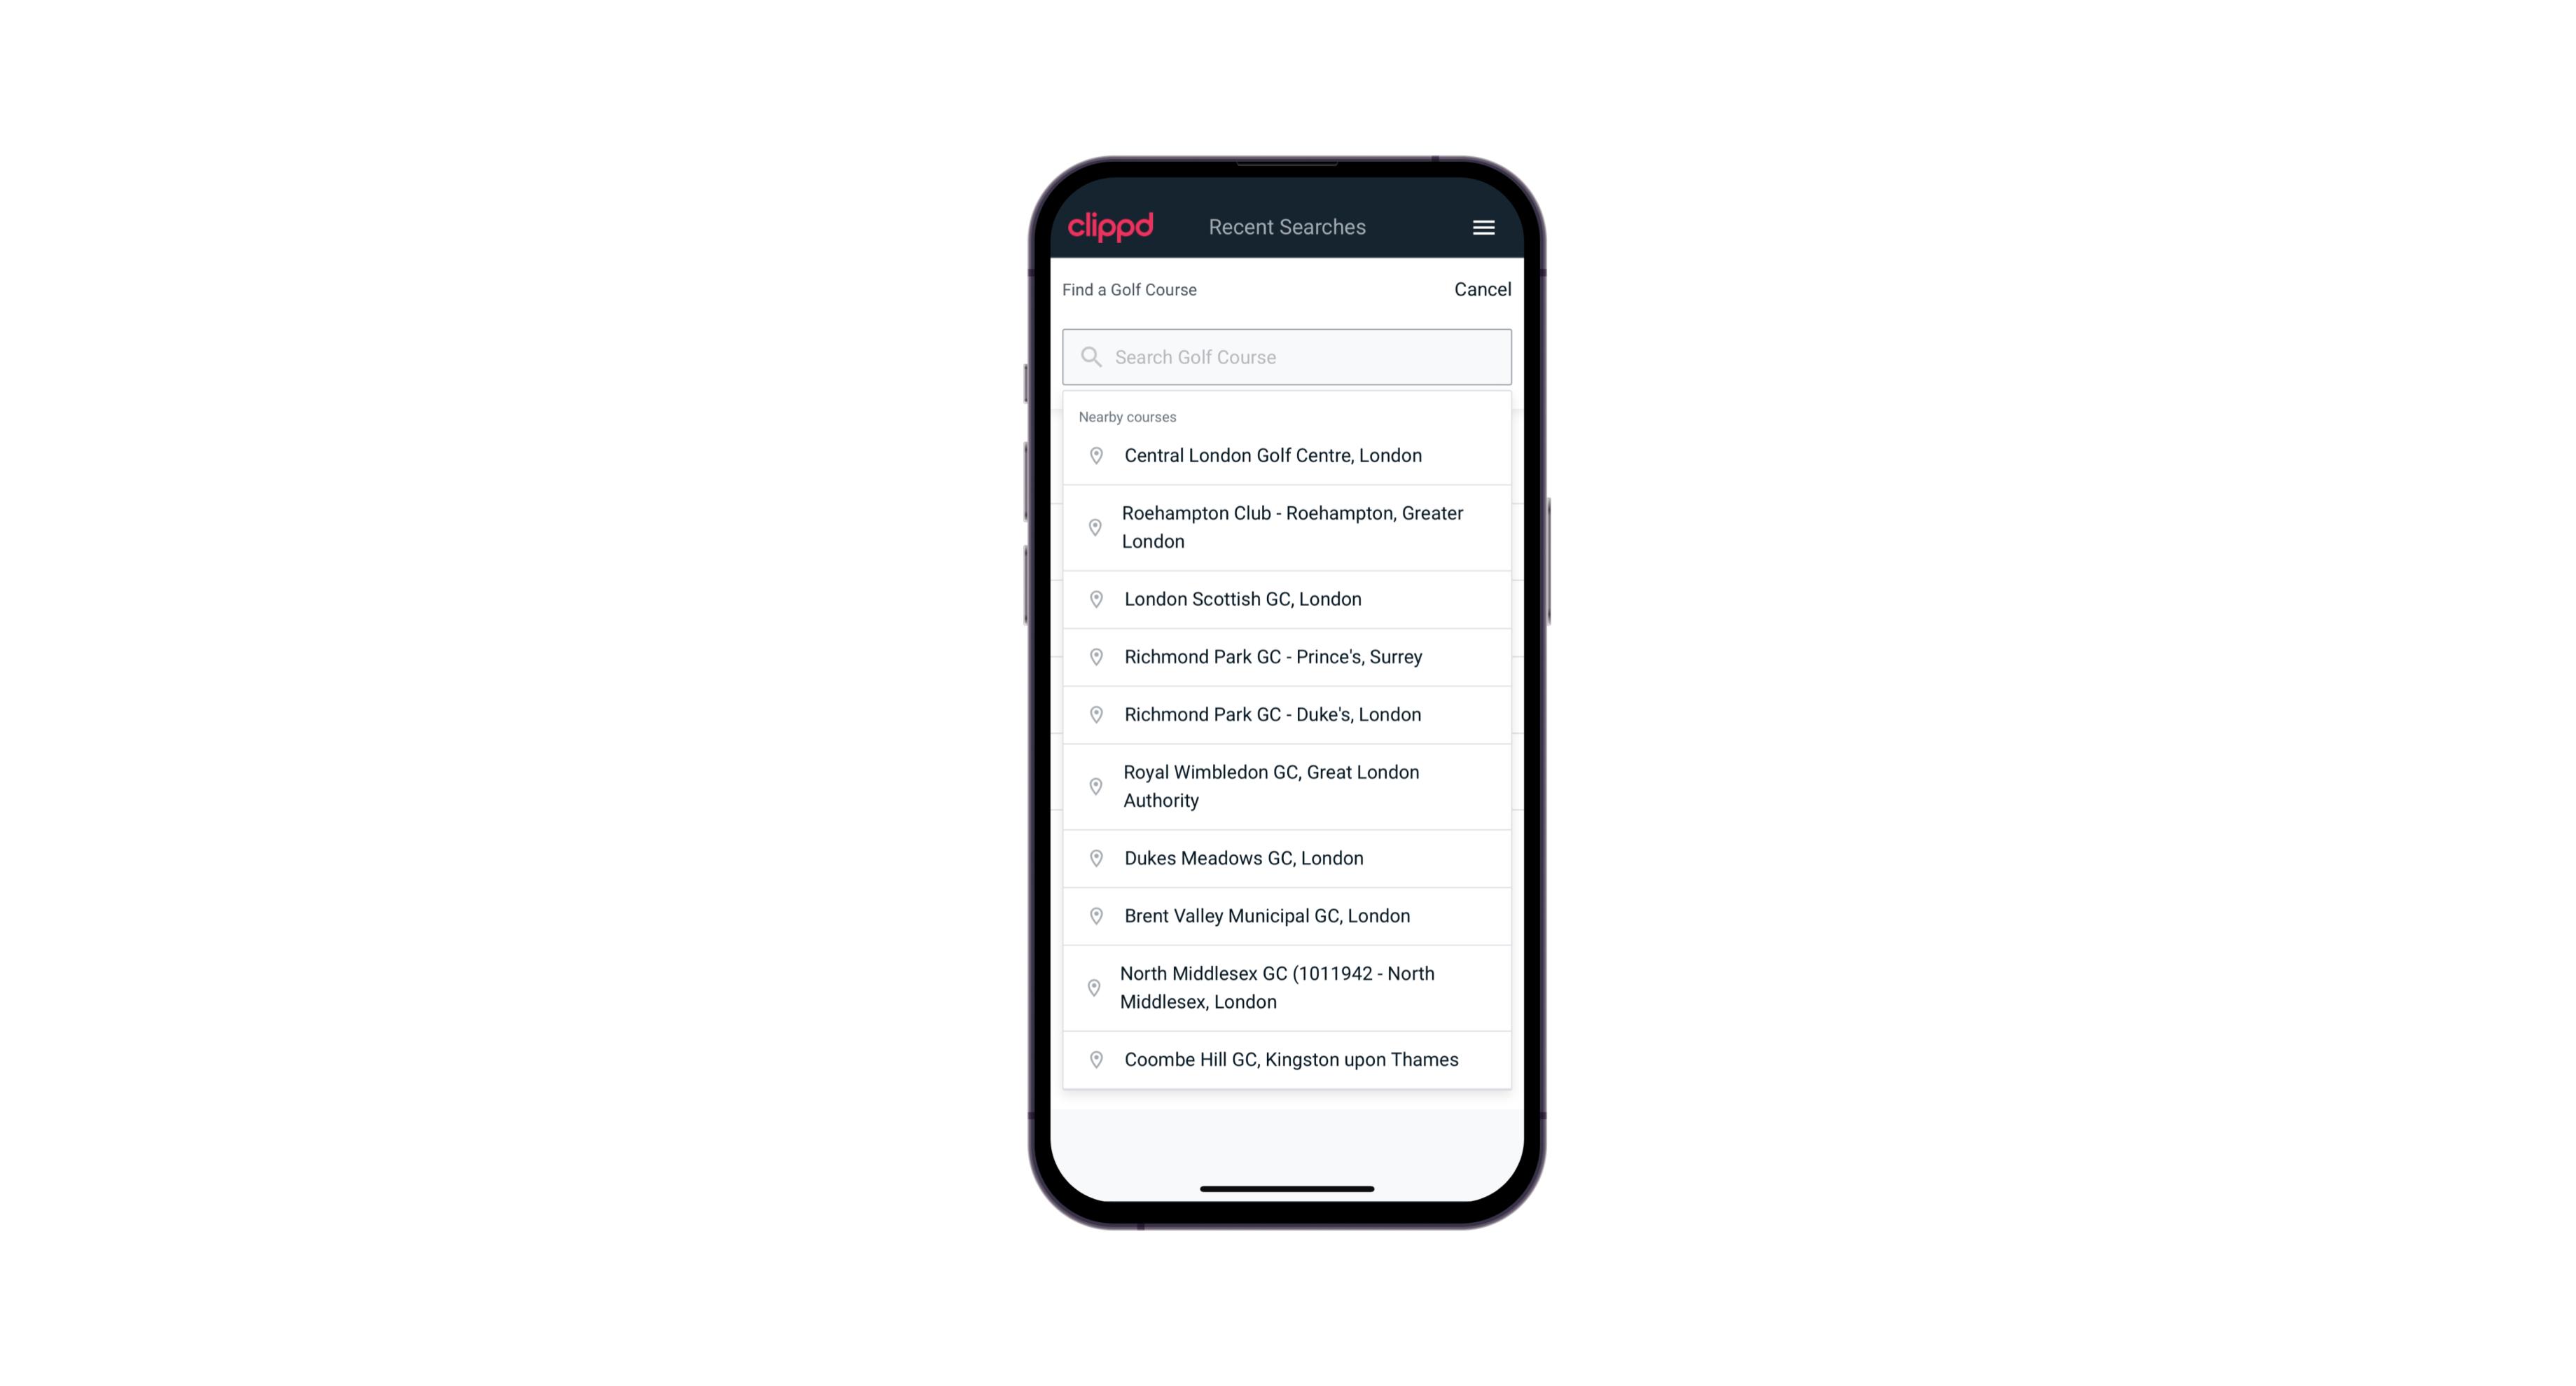Click the Clippd logo icon
The image size is (2576, 1386).
[1111, 227]
